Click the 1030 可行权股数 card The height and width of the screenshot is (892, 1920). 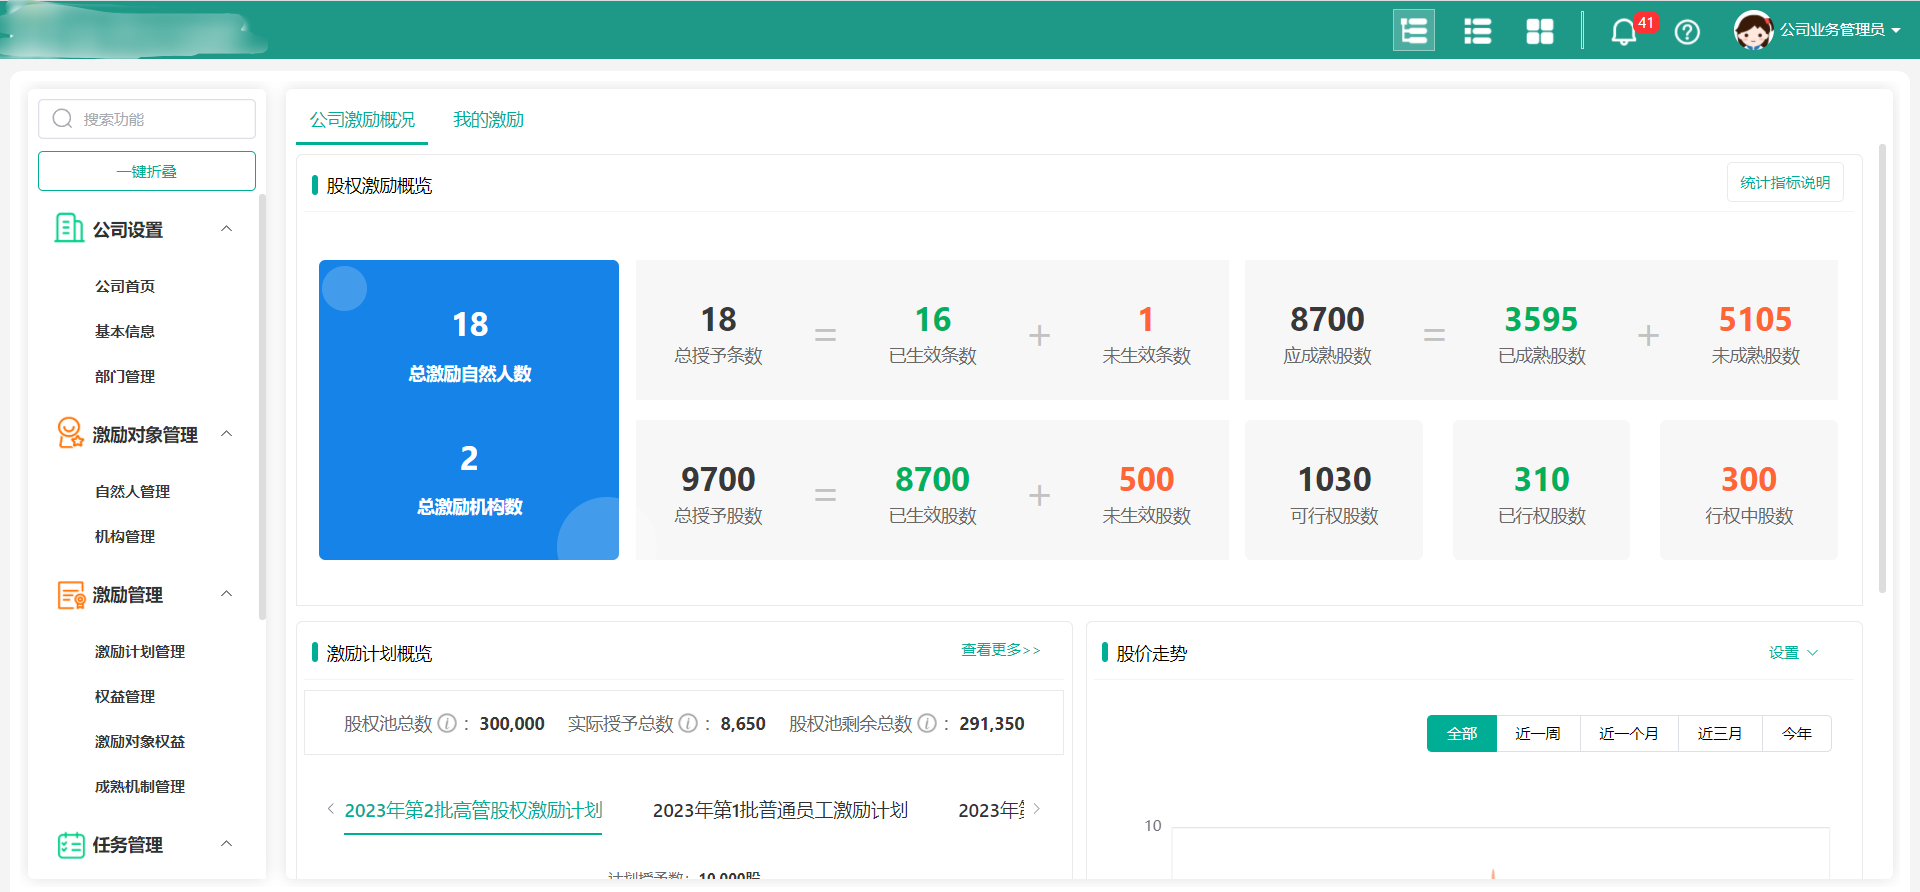click(x=1334, y=490)
